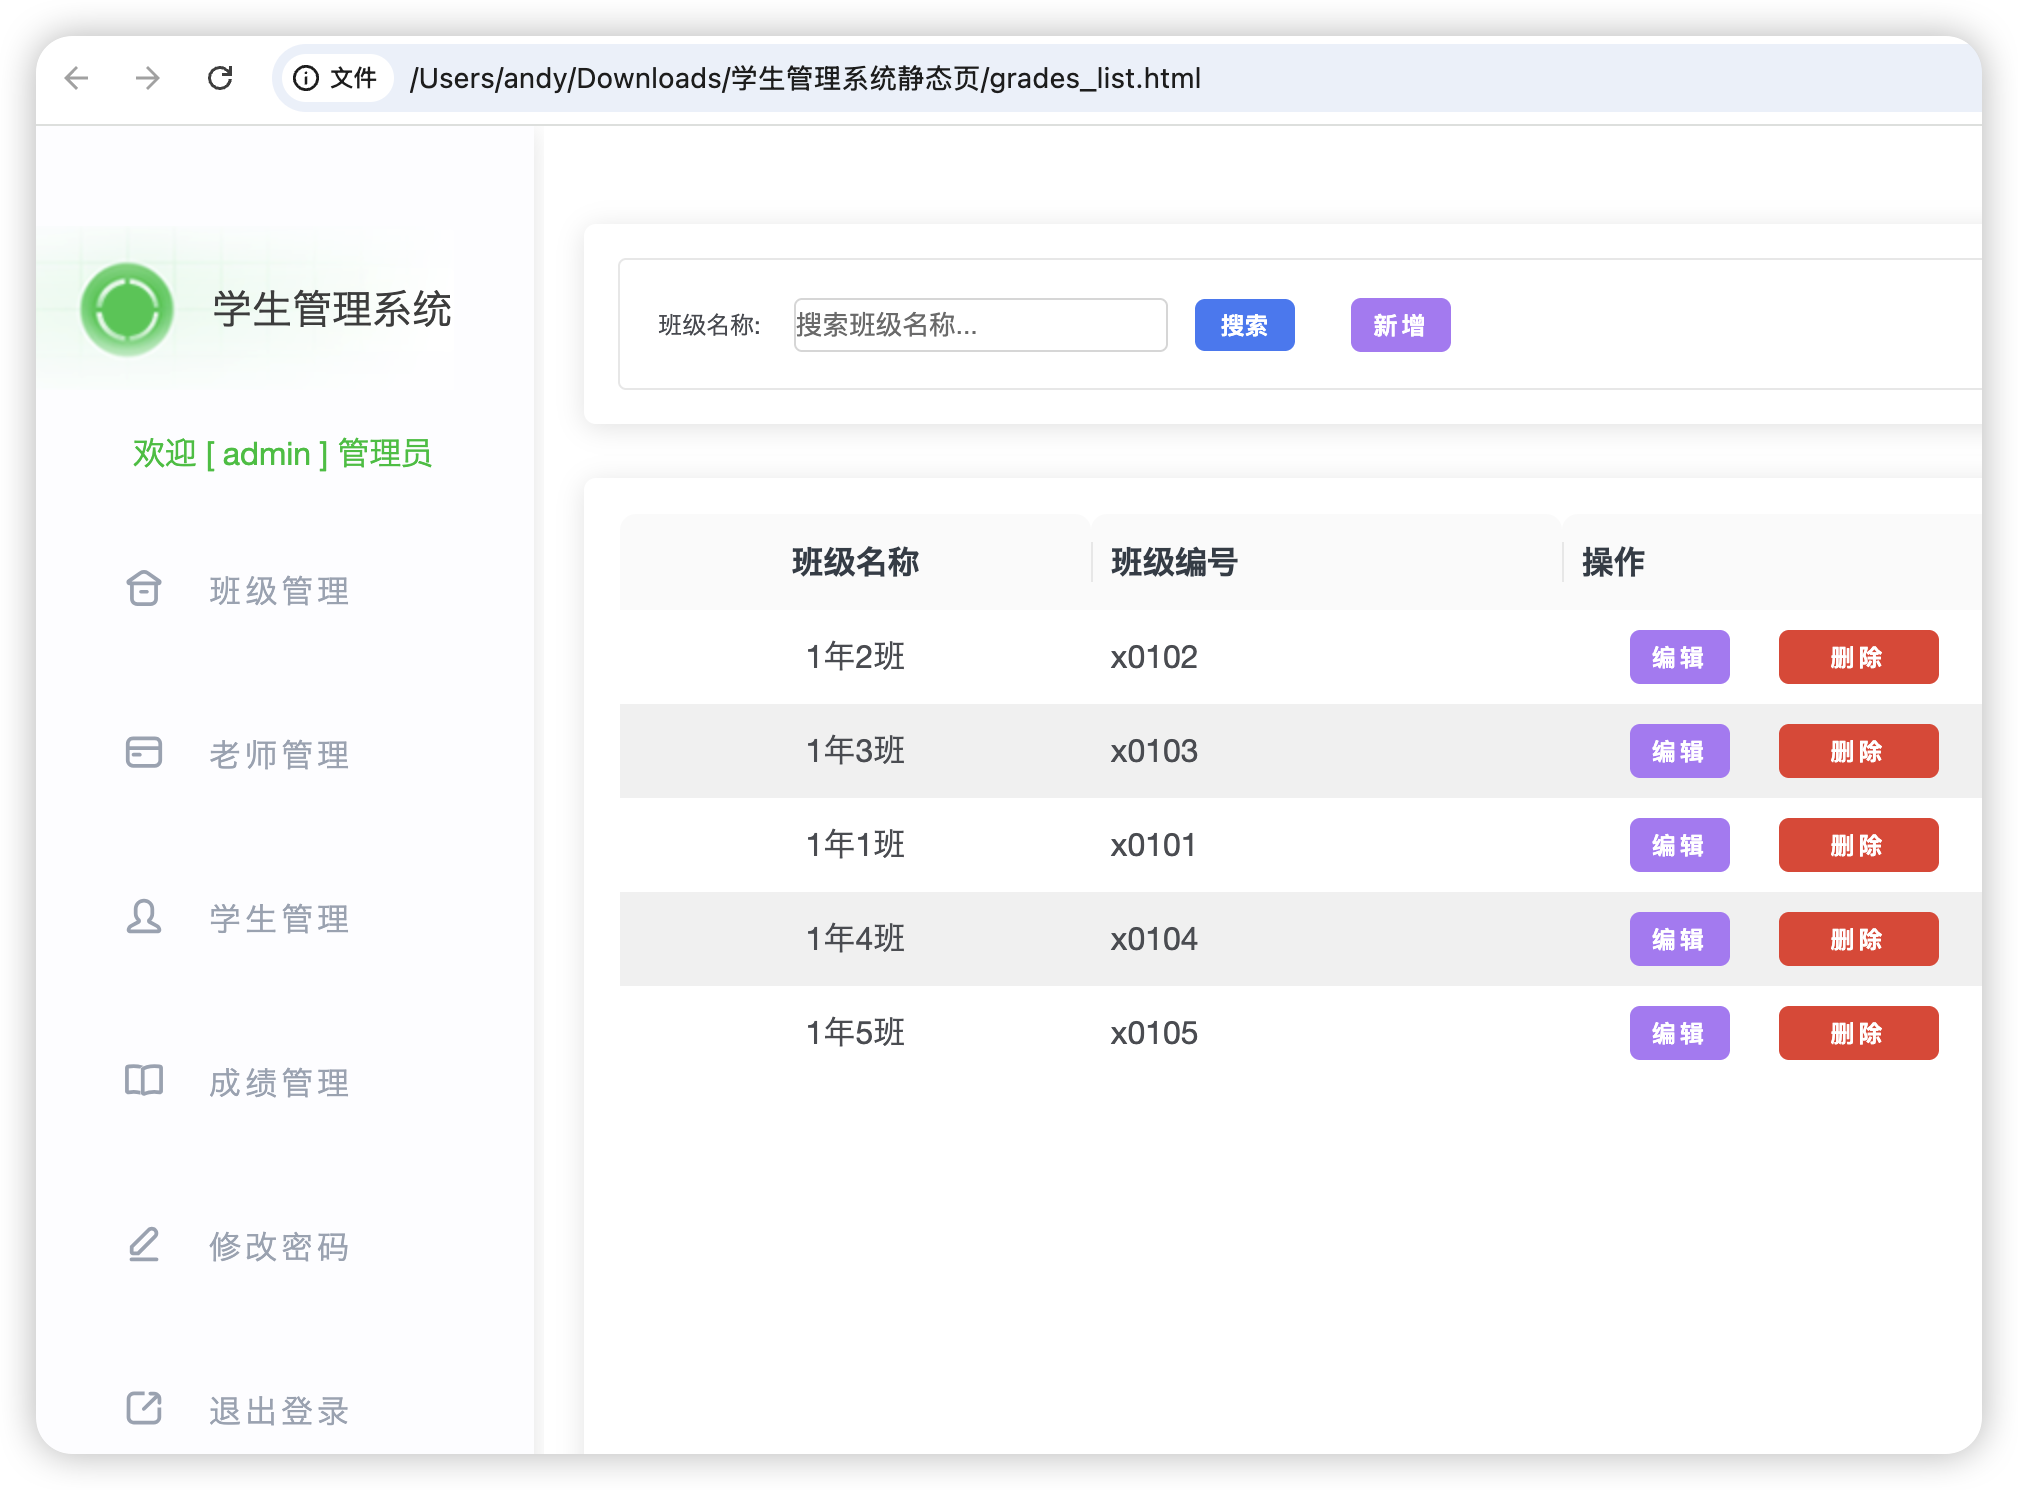This screenshot has width=2018, height=1490.
Task: Click the grades management book icon
Action: tap(144, 1080)
